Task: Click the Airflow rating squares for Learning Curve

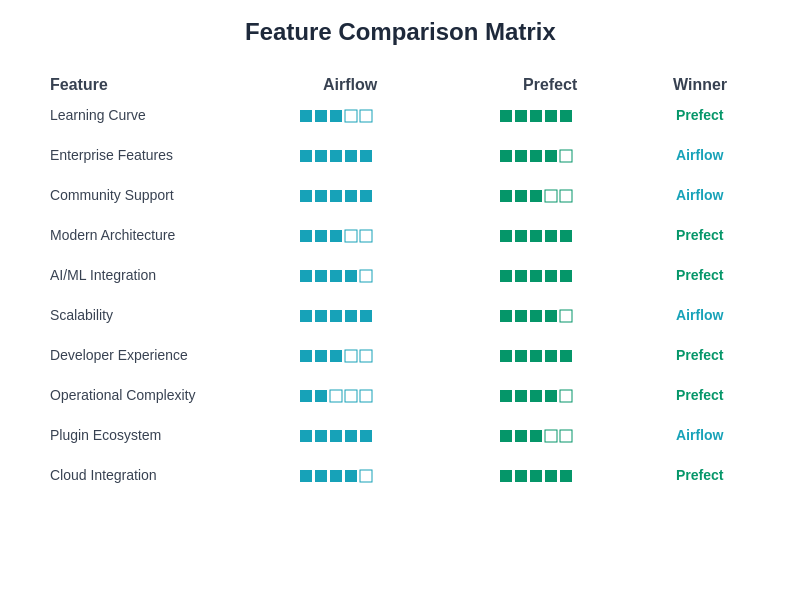Action: 336,116
